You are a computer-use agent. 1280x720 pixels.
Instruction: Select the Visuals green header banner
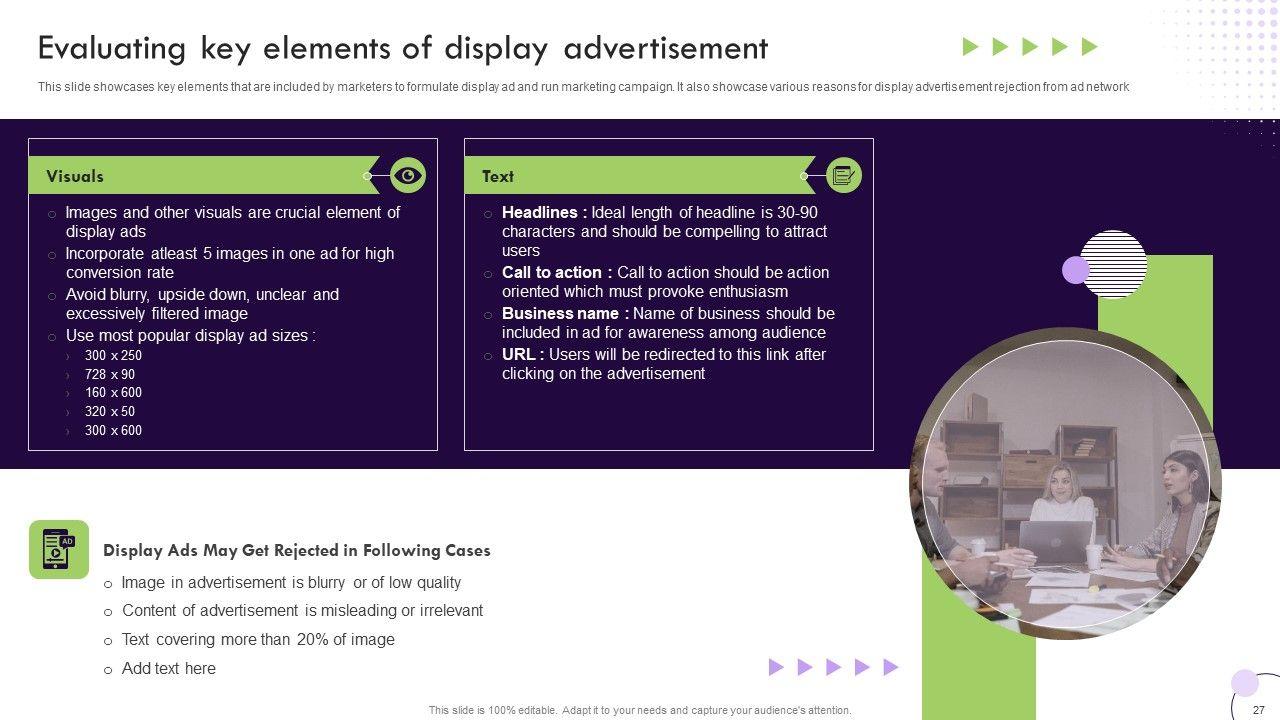tap(200, 176)
